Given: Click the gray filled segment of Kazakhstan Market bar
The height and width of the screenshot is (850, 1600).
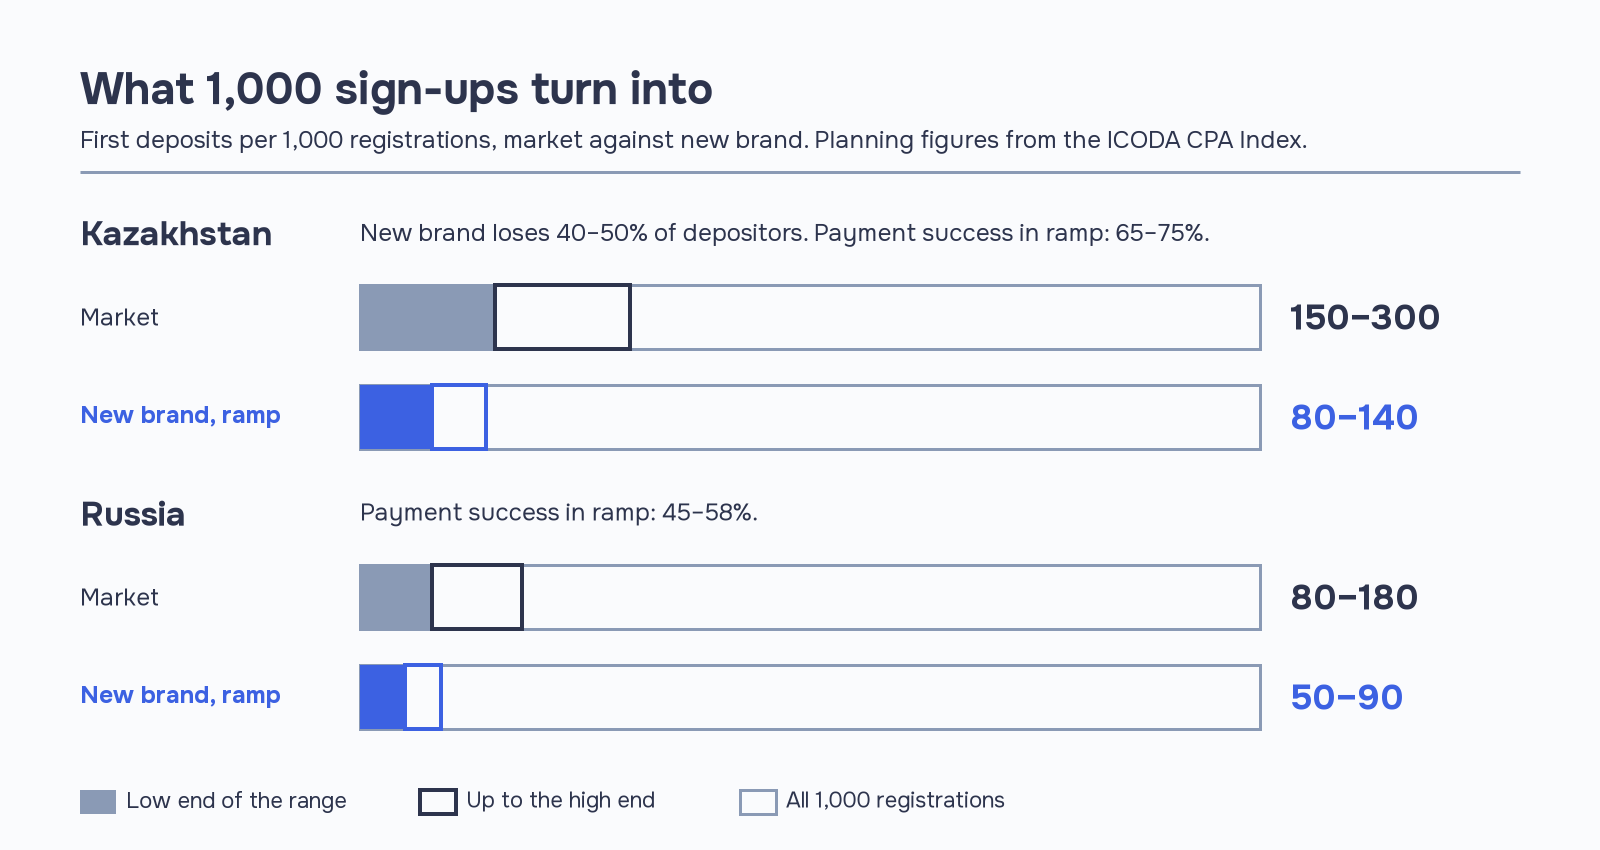Looking at the screenshot, I should tap(427, 317).
